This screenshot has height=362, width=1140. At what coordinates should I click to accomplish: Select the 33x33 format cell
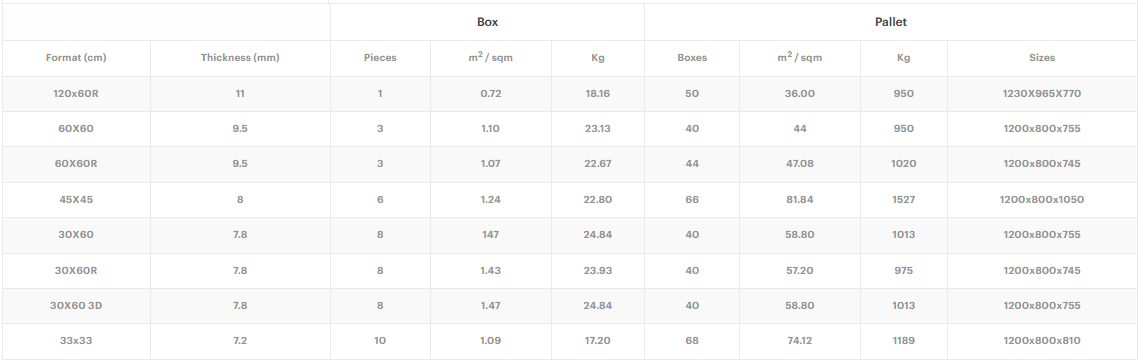pyautogui.click(x=76, y=341)
